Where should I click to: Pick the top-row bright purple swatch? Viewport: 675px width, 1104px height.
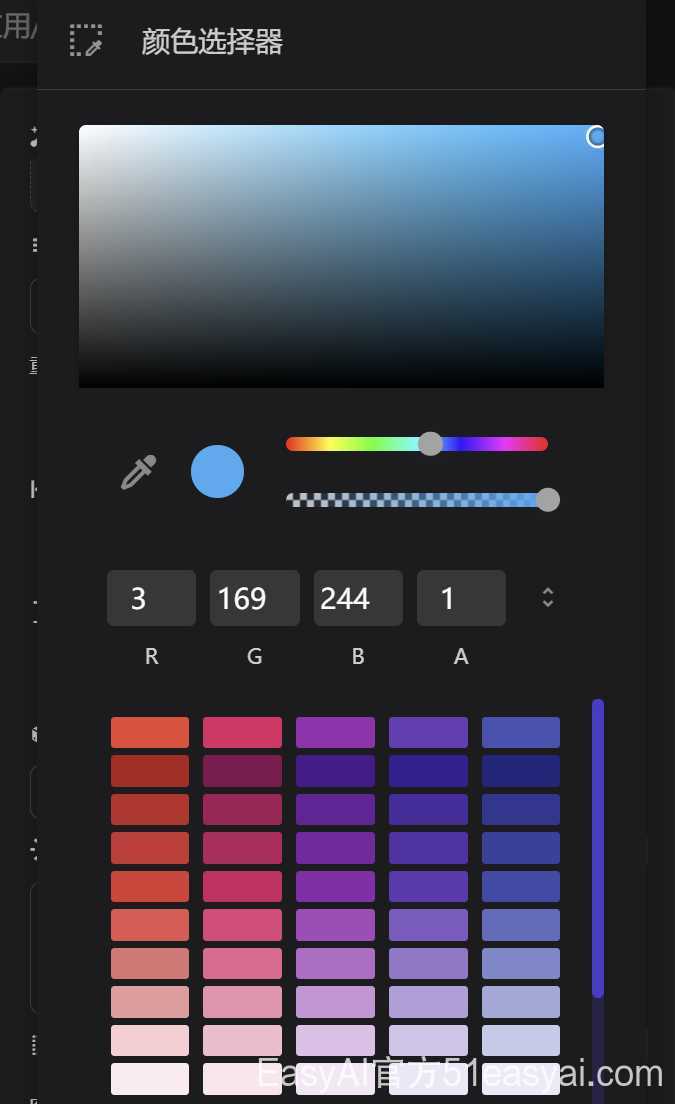point(335,732)
